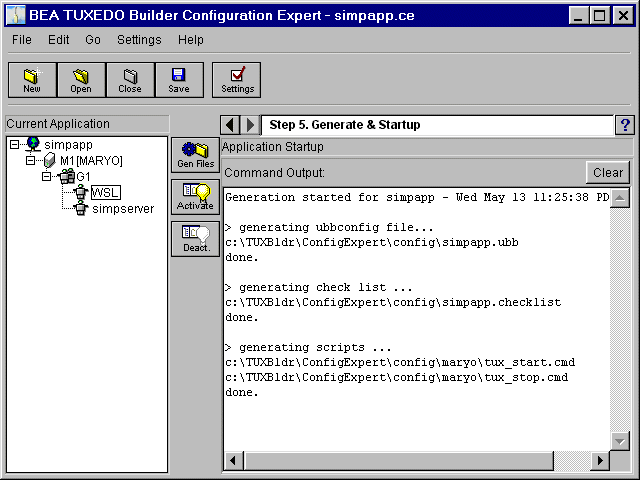640x480 pixels.
Task: Open the File menu
Action: (22, 40)
